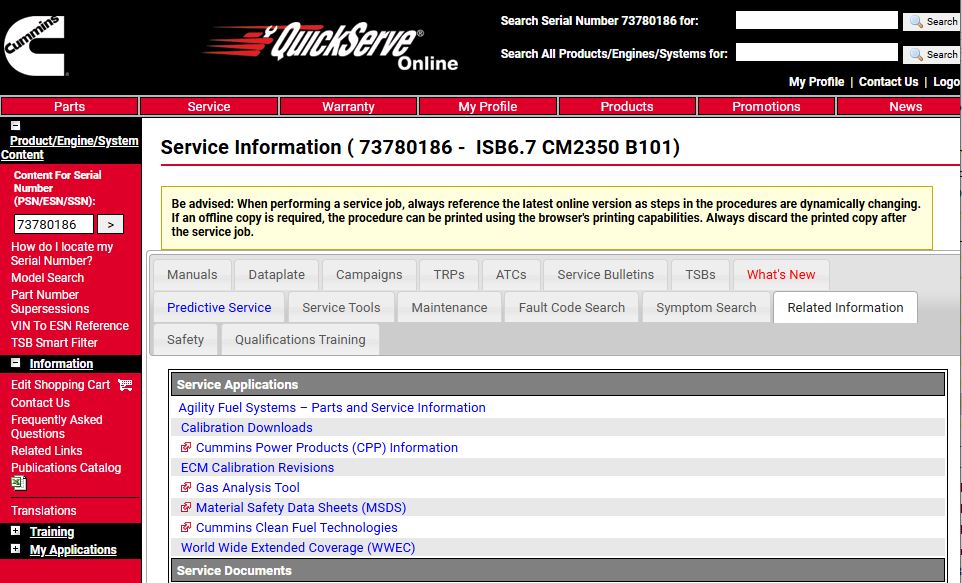The height and width of the screenshot is (583, 962).
Task: Switch to the Fault Code Search tab
Action: point(571,308)
